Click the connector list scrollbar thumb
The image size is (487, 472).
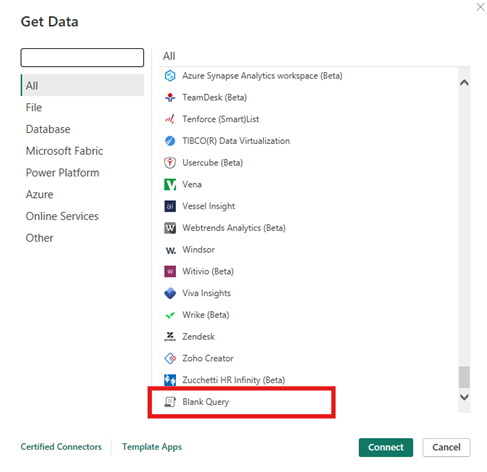pyautogui.click(x=464, y=377)
